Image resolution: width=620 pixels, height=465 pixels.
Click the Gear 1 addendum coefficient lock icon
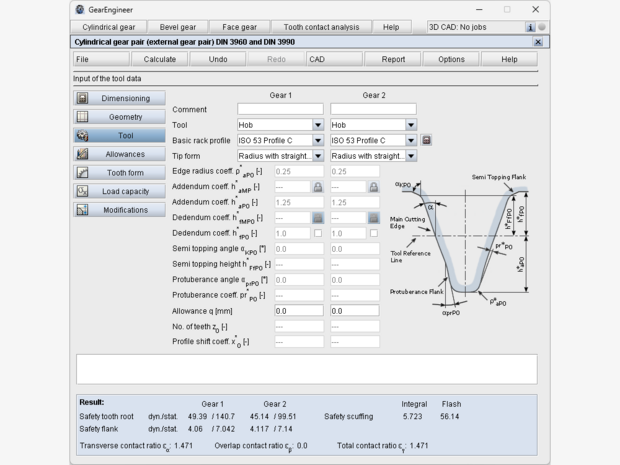318,187
